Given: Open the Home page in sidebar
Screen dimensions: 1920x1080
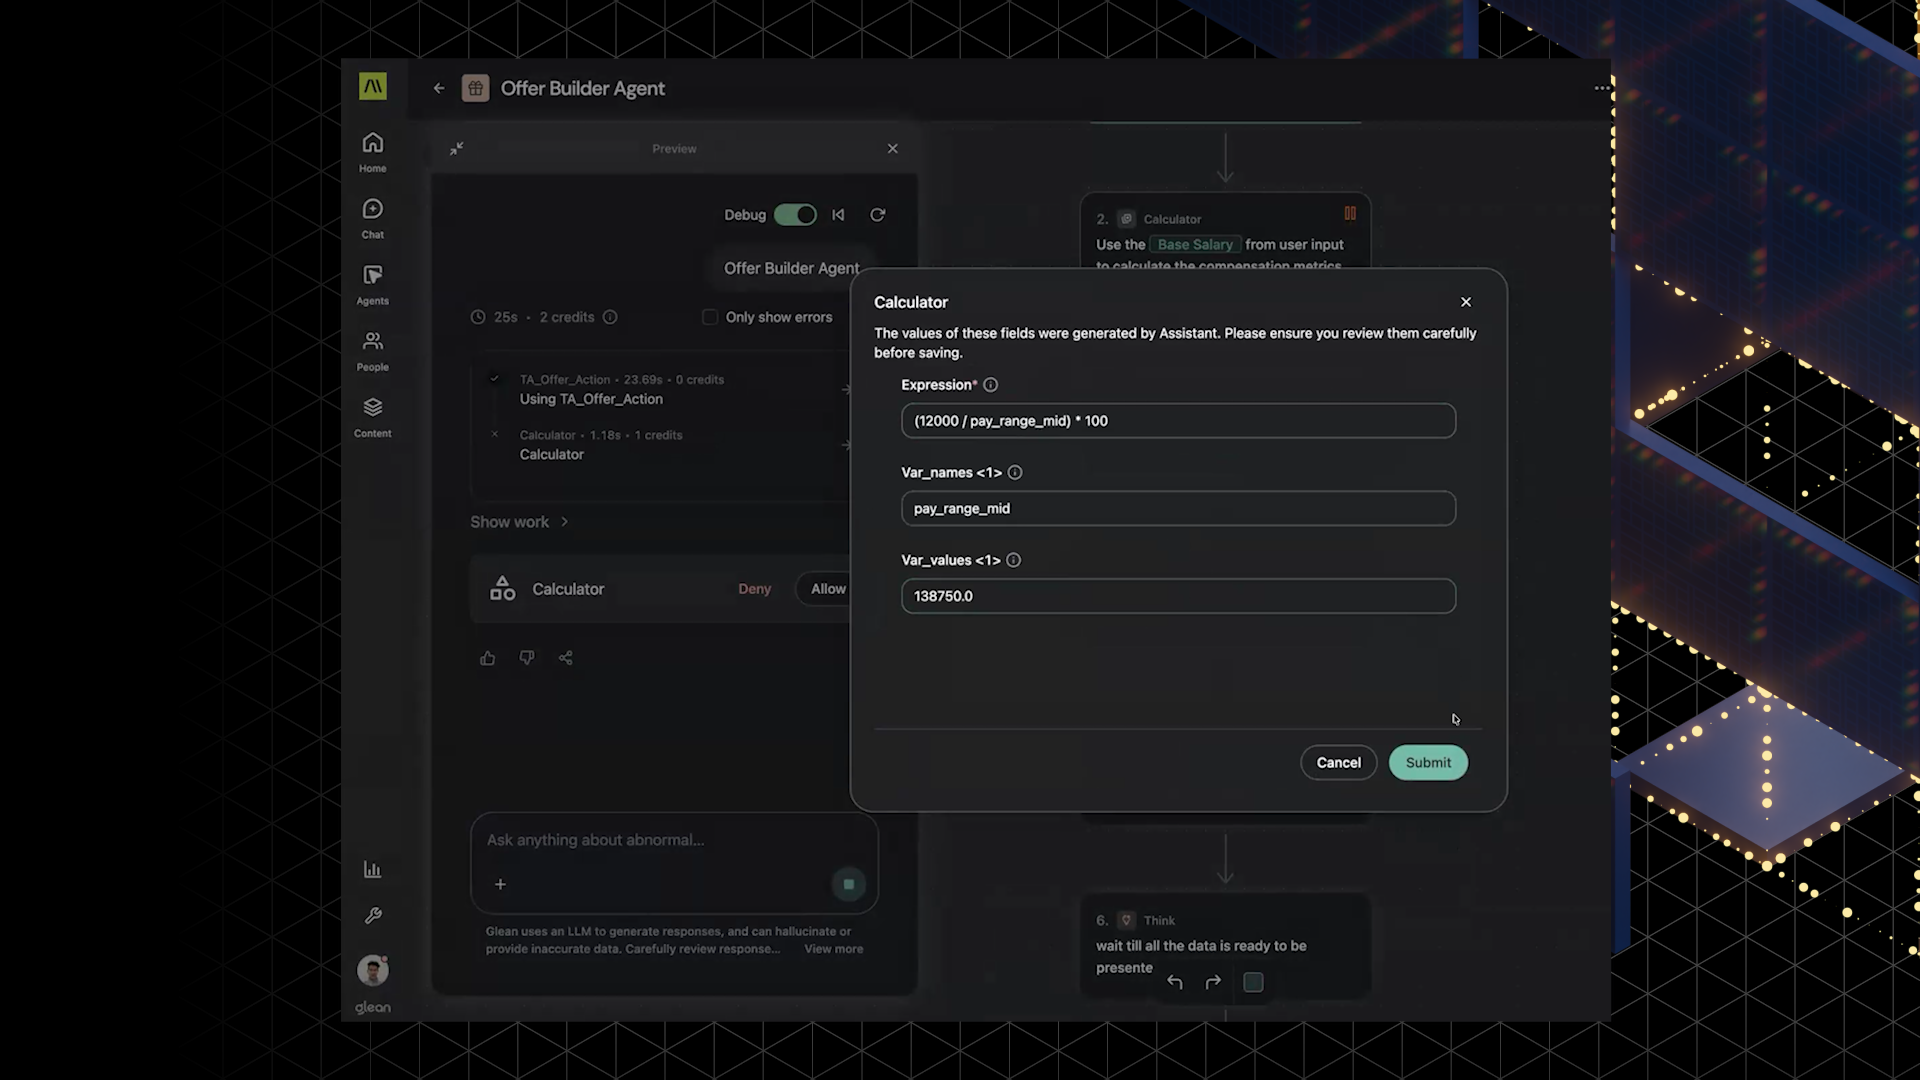Looking at the screenshot, I should click(x=372, y=152).
